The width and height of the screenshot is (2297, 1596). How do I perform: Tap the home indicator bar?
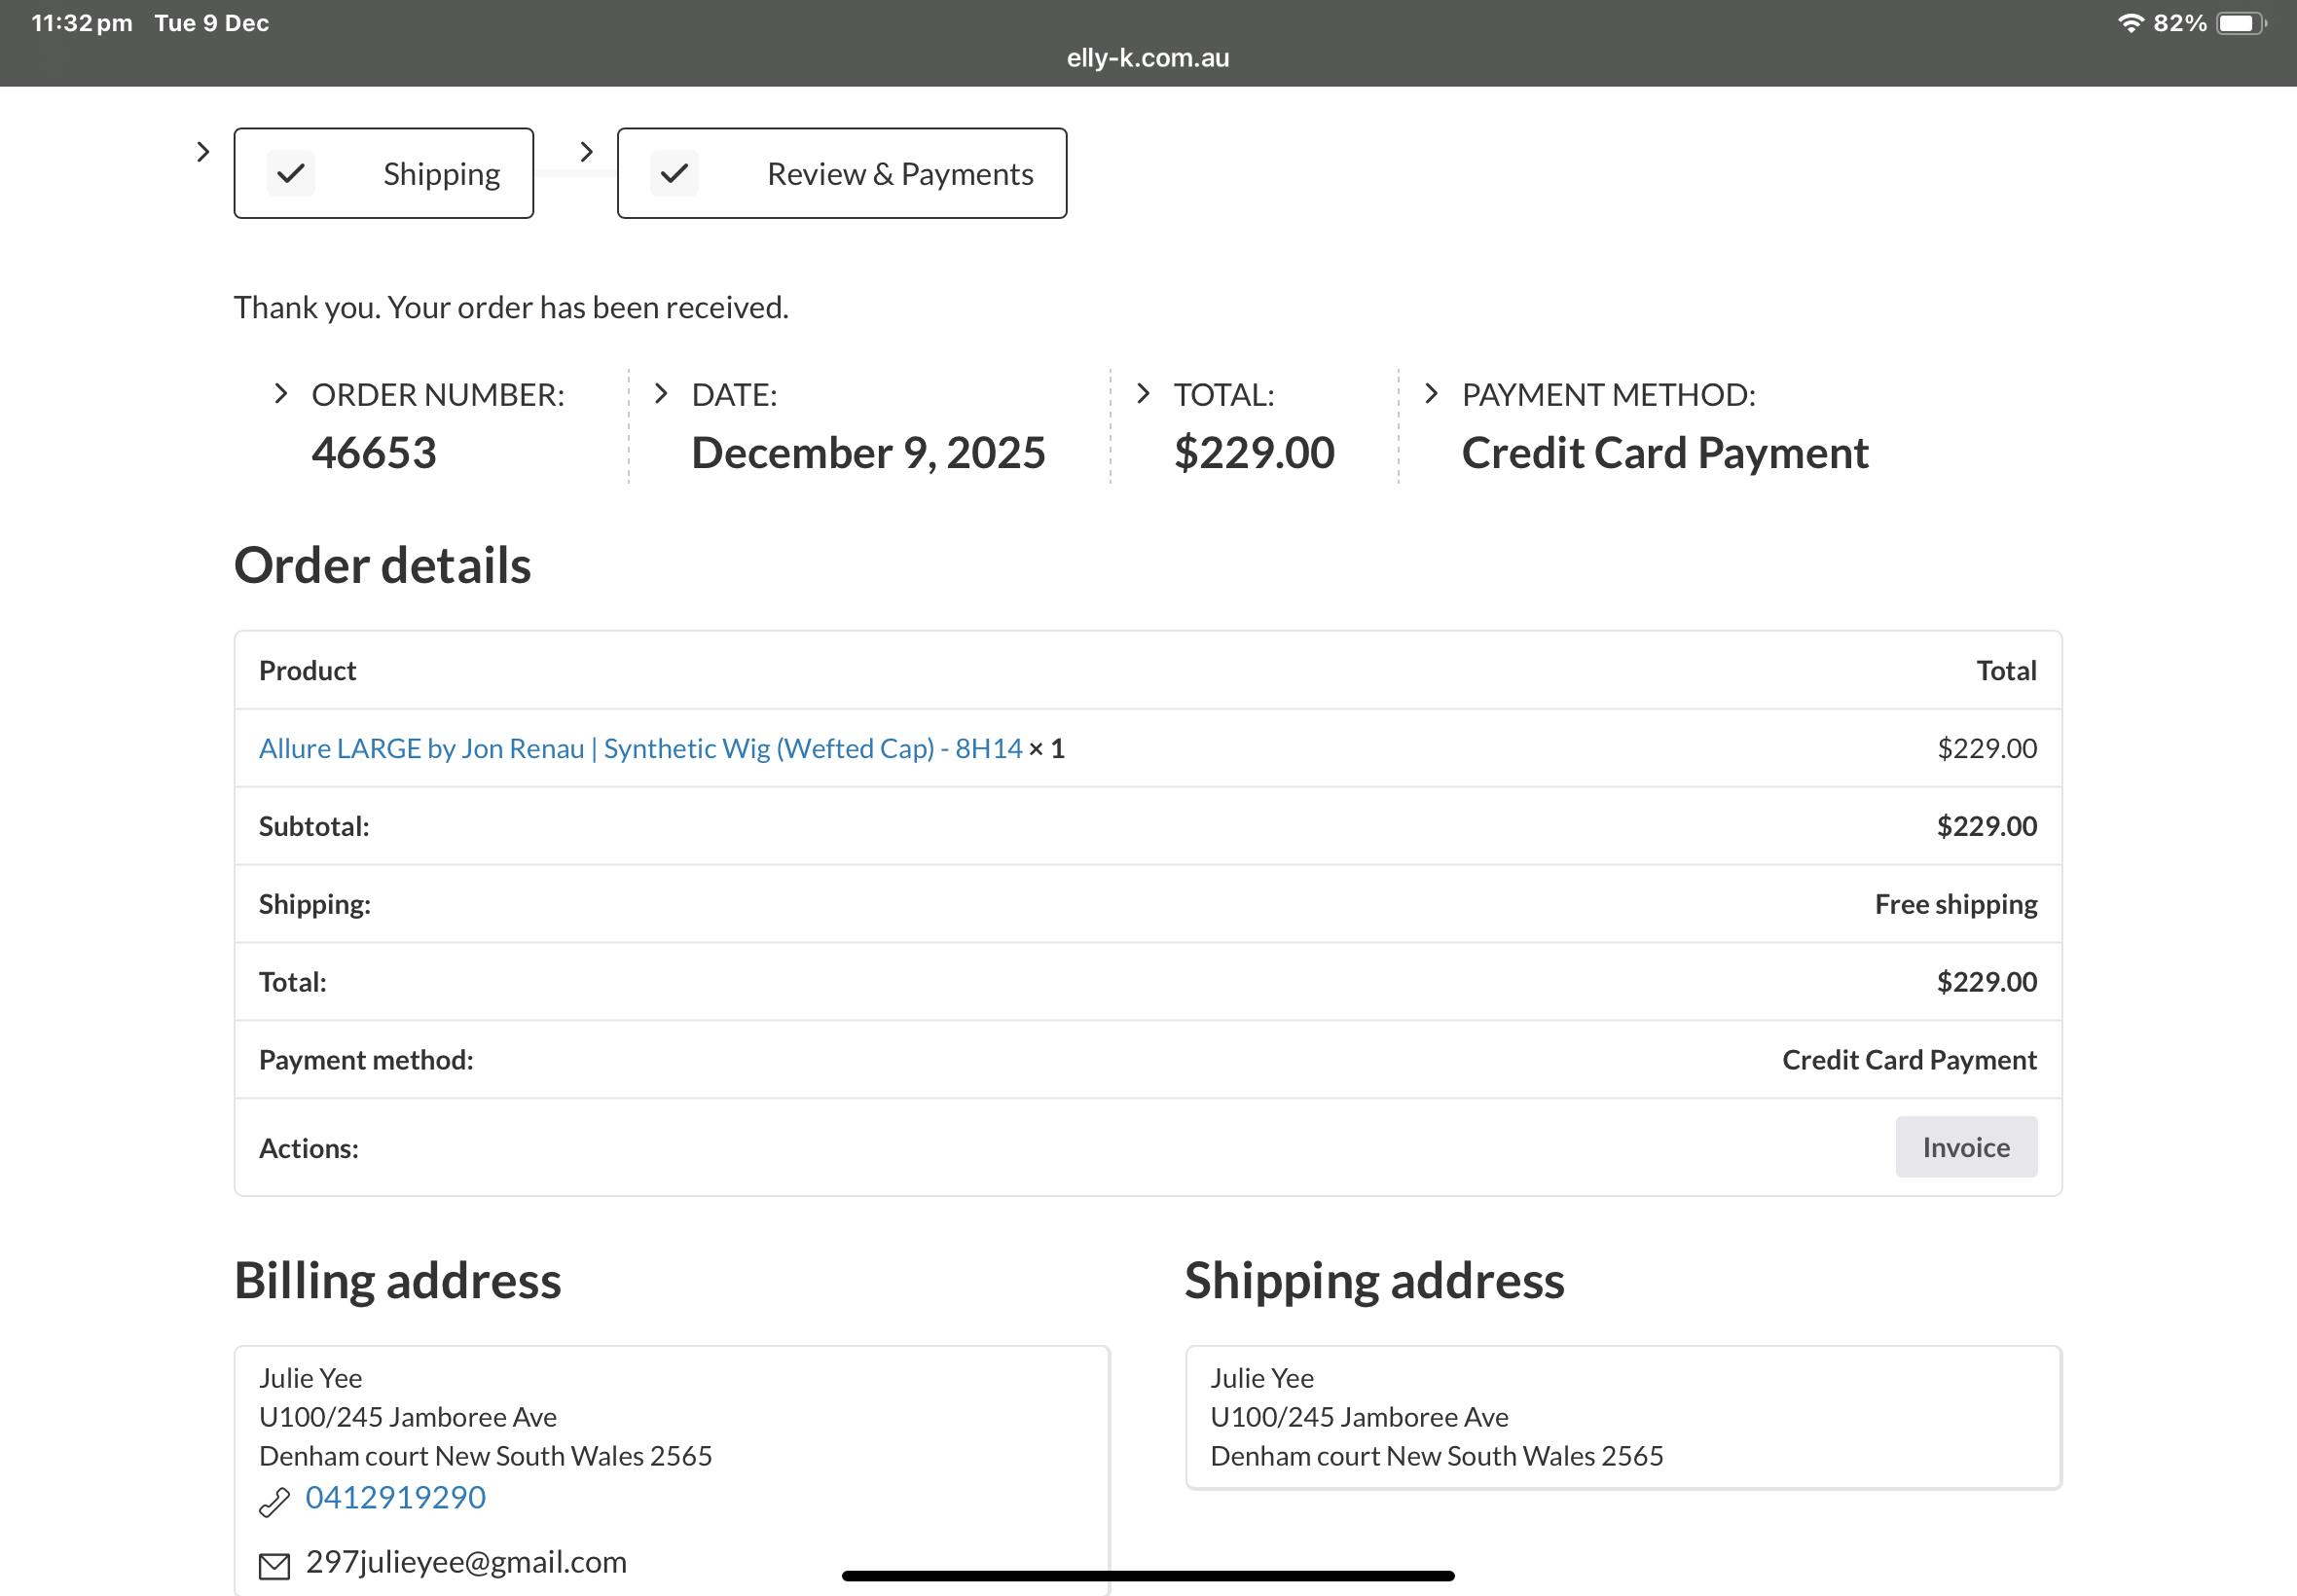tap(1147, 1576)
